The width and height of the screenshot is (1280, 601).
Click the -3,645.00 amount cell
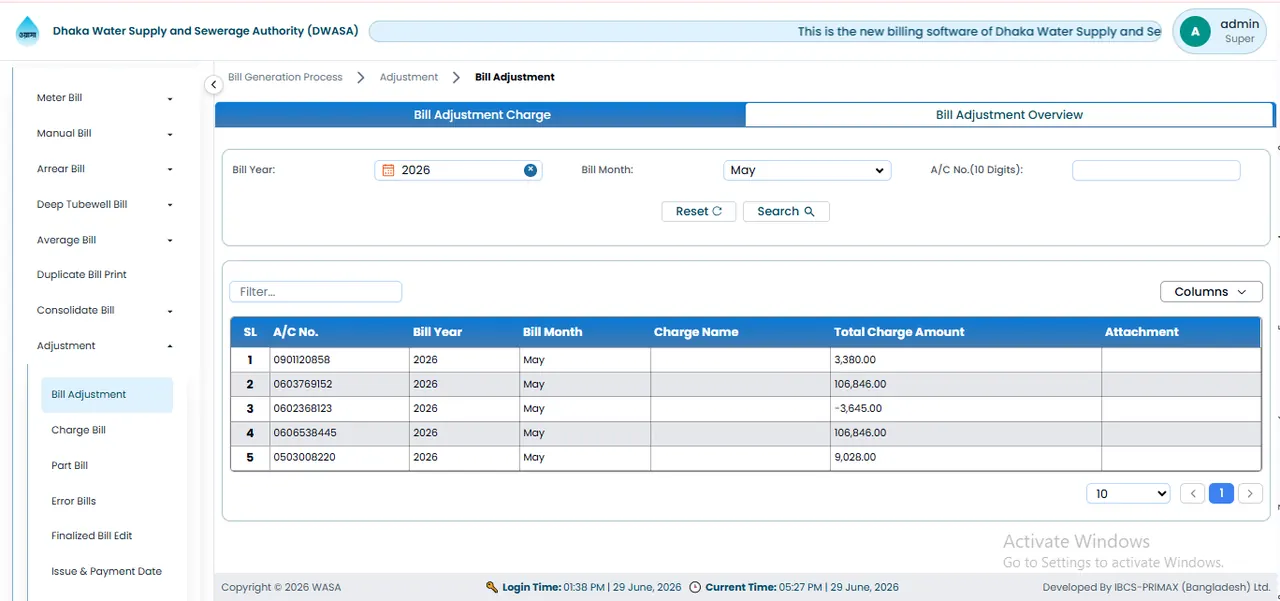(966, 409)
